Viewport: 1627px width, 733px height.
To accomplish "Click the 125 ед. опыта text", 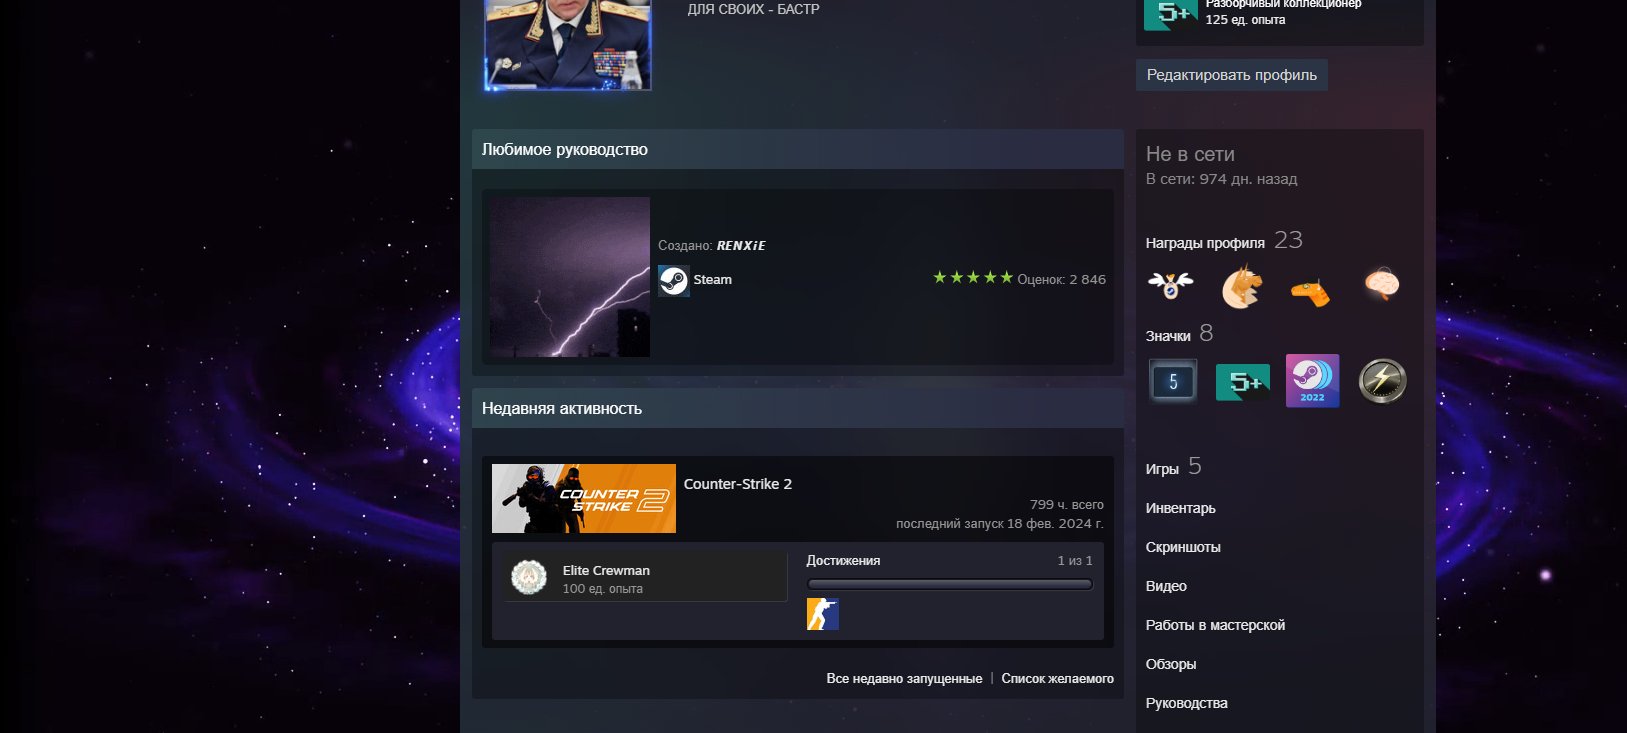I will 1245,20.
